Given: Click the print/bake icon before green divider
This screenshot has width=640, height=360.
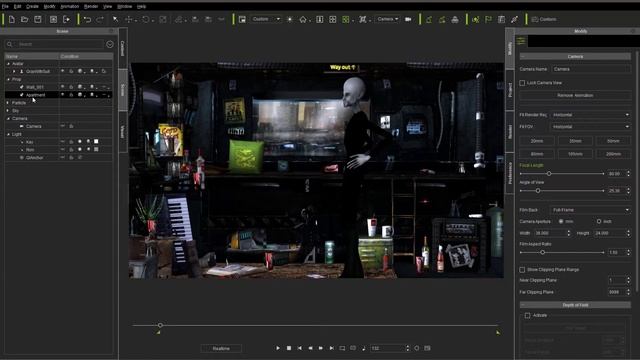Looking at the screenshot, I should [x=455, y=19].
